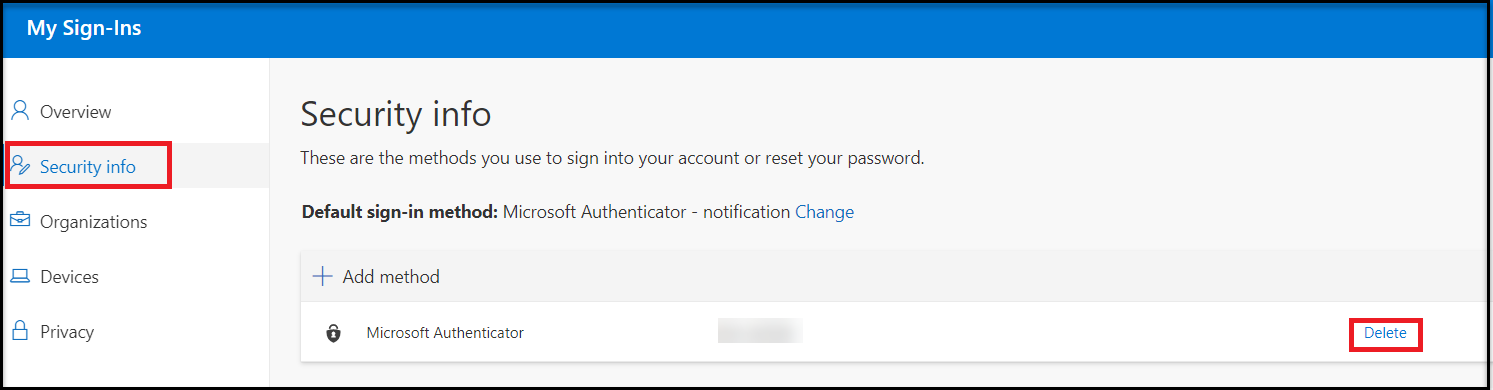
Task: Click the Default sign-in method label
Action: [x=400, y=212]
